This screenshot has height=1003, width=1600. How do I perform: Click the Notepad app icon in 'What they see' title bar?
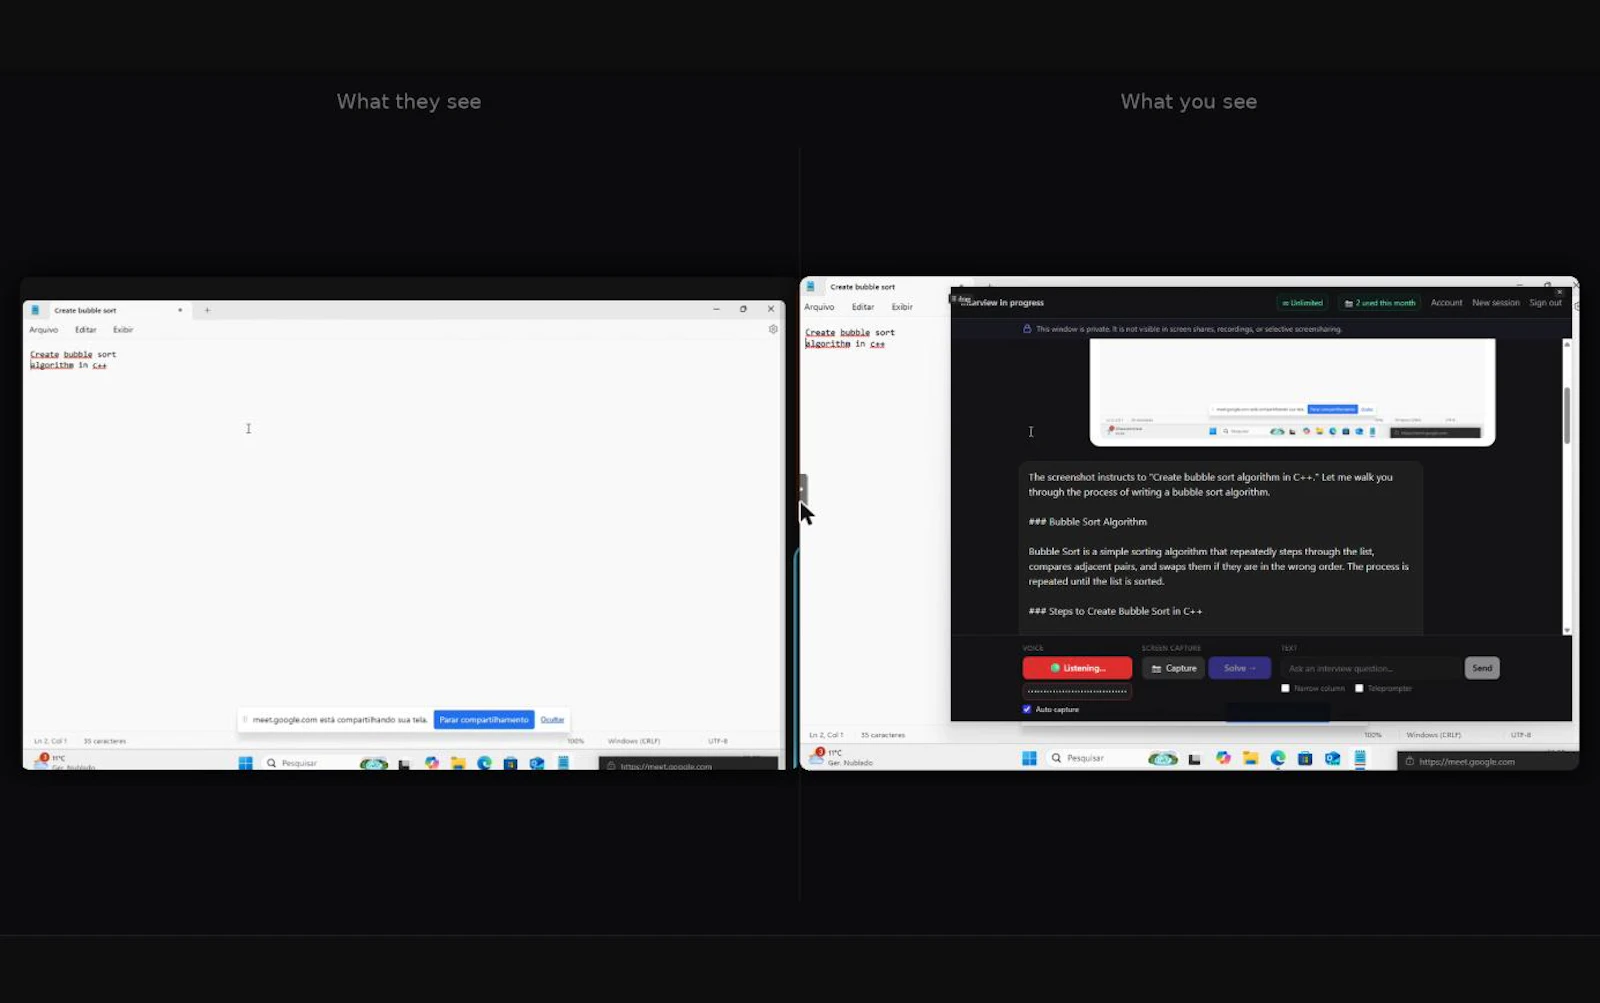pos(35,310)
